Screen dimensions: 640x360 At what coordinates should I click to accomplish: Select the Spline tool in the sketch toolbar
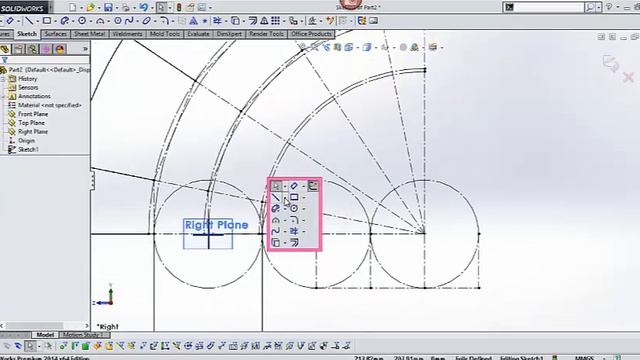click(x=129, y=20)
